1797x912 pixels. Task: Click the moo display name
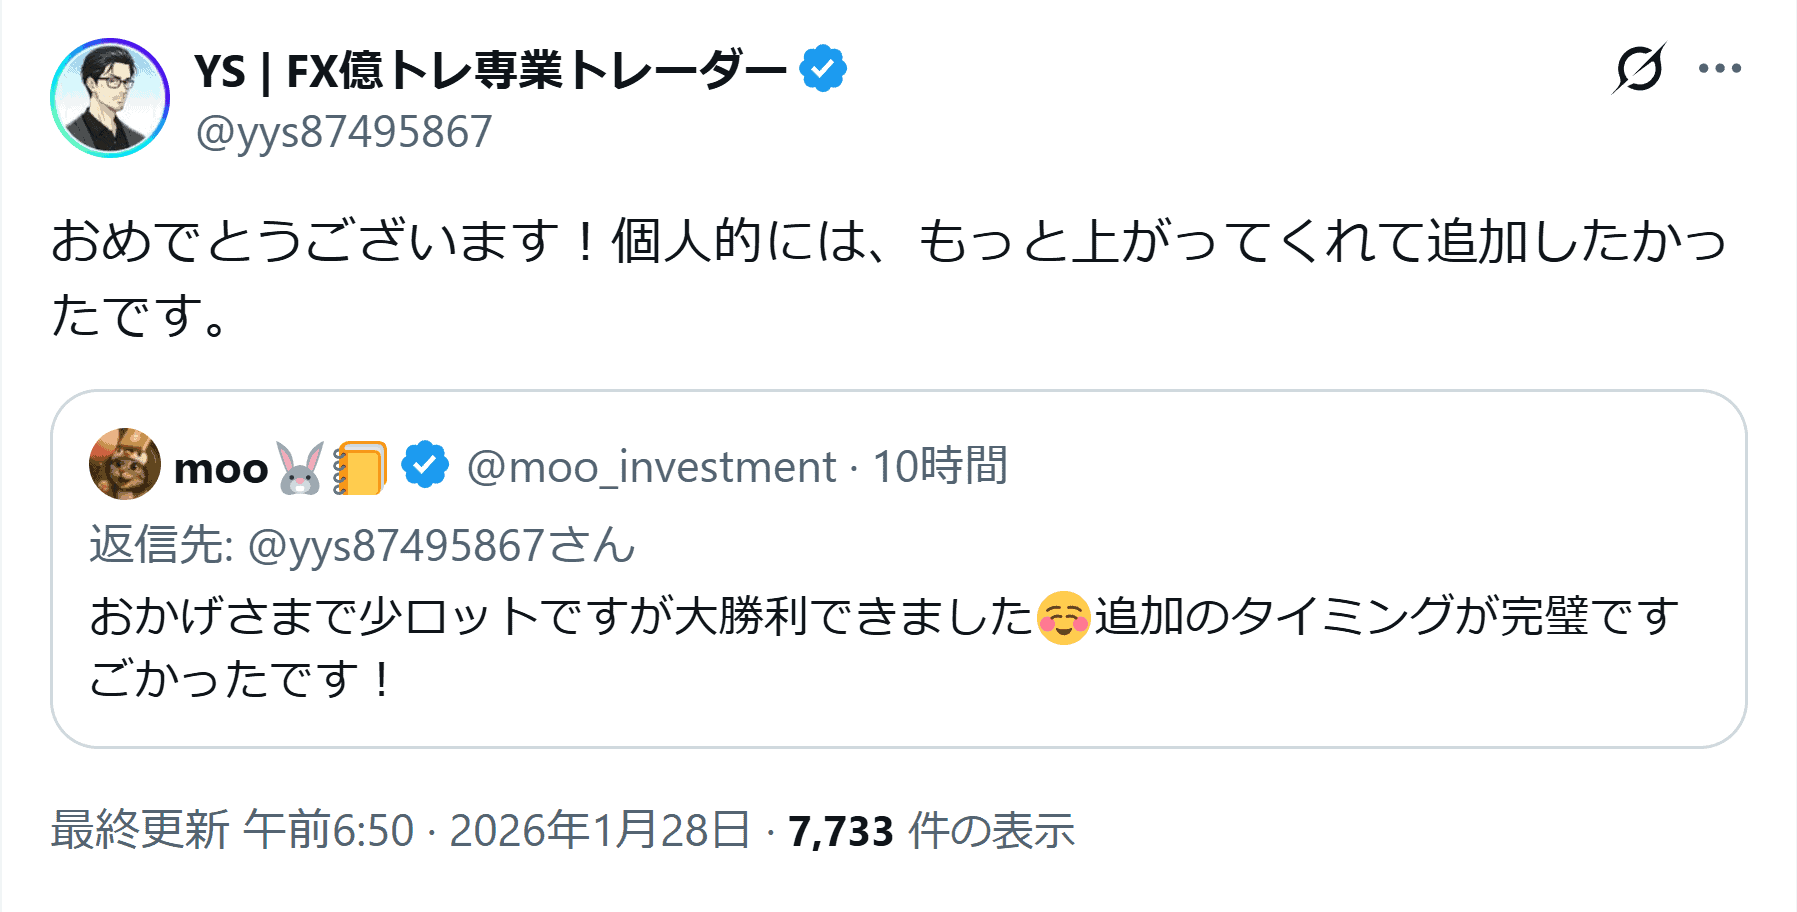point(221,468)
